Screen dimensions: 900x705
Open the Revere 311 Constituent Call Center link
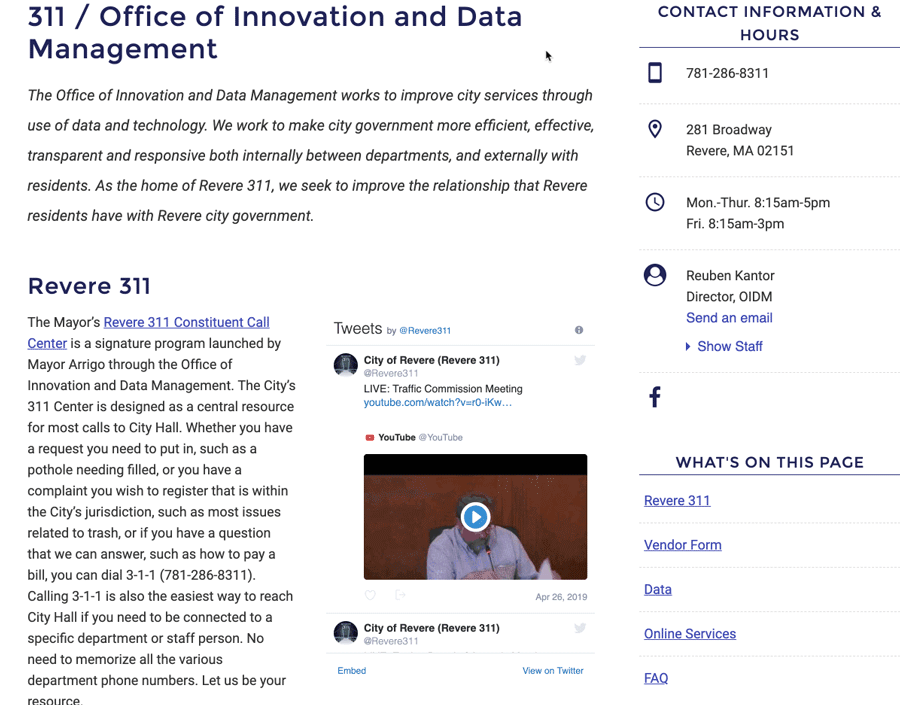[x=186, y=322]
